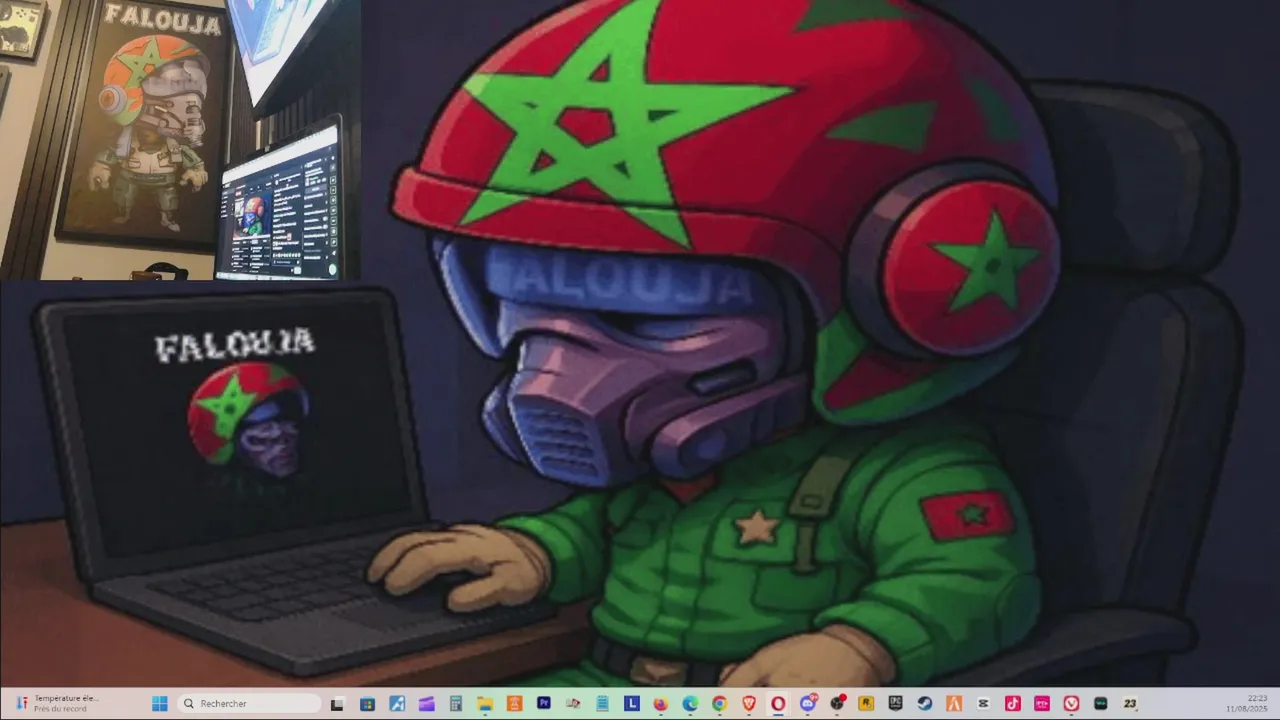1280x720 pixels.
Task: Open the Calculator app in taskbar
Action: point(456,703)
